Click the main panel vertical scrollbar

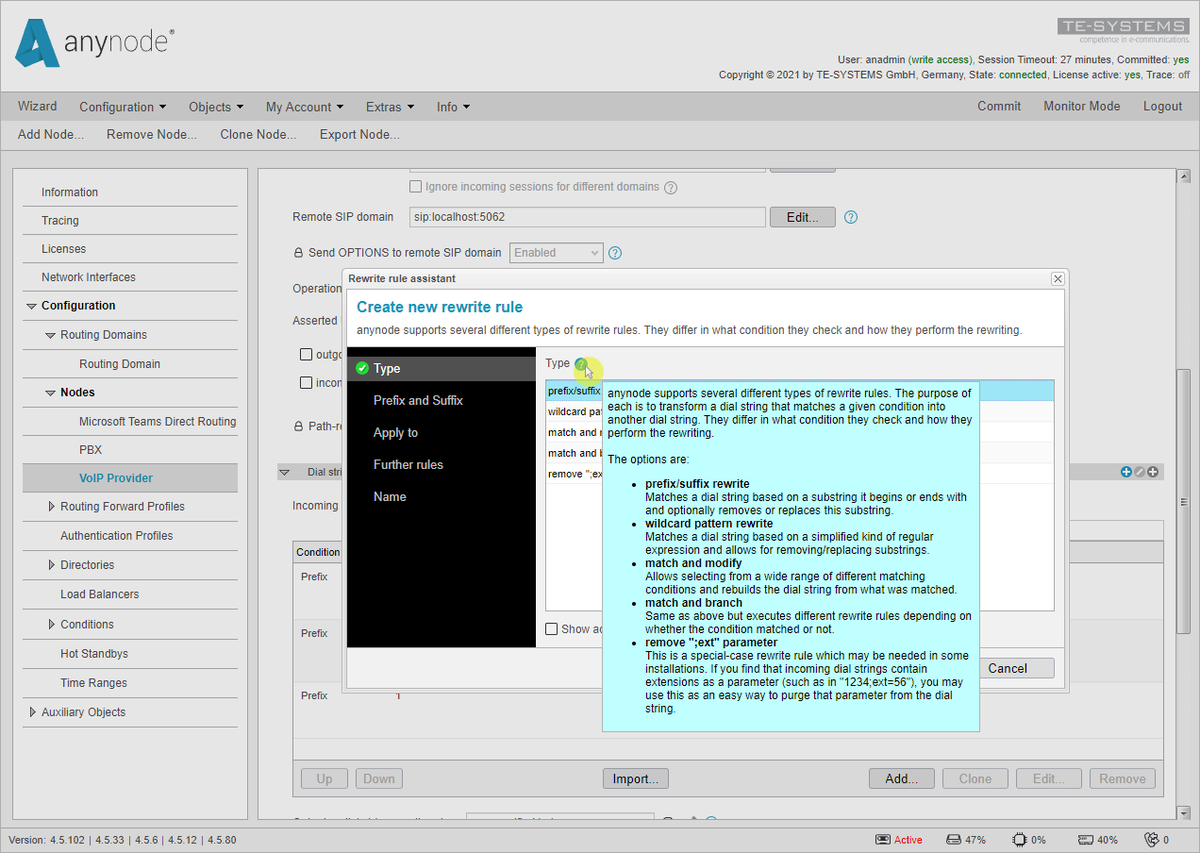click(1183, 500)
